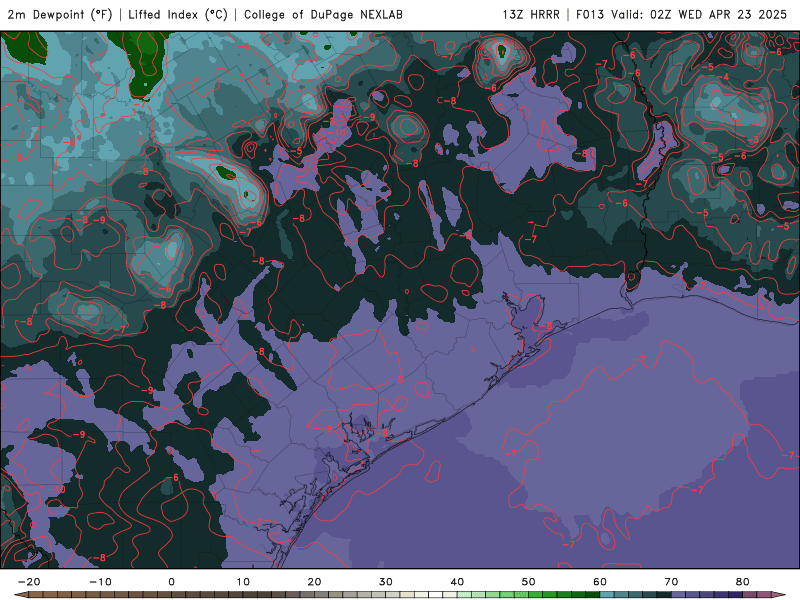Click the 0 tick label on the colorbar

coord(171,582)
